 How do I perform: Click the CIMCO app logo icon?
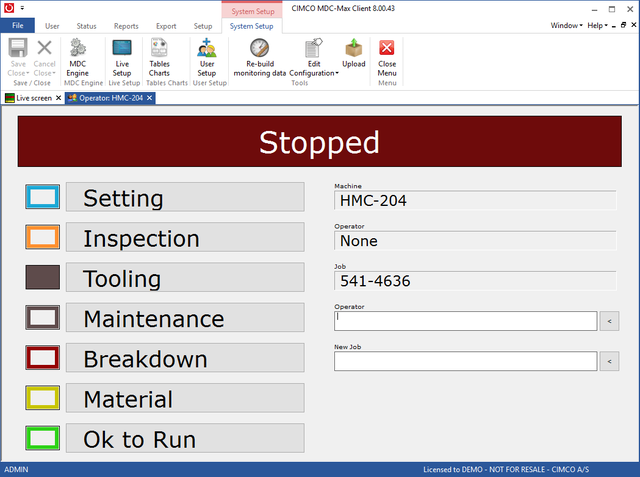9,7
